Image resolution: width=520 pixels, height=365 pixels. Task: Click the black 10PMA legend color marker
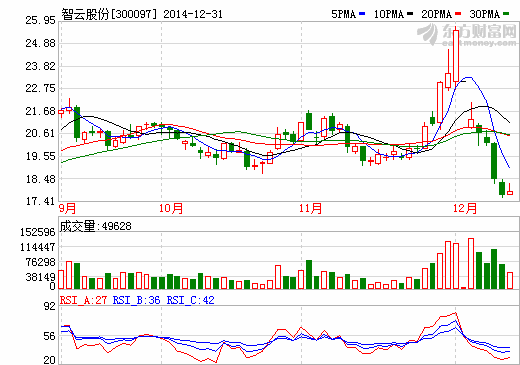click(410, 14)
